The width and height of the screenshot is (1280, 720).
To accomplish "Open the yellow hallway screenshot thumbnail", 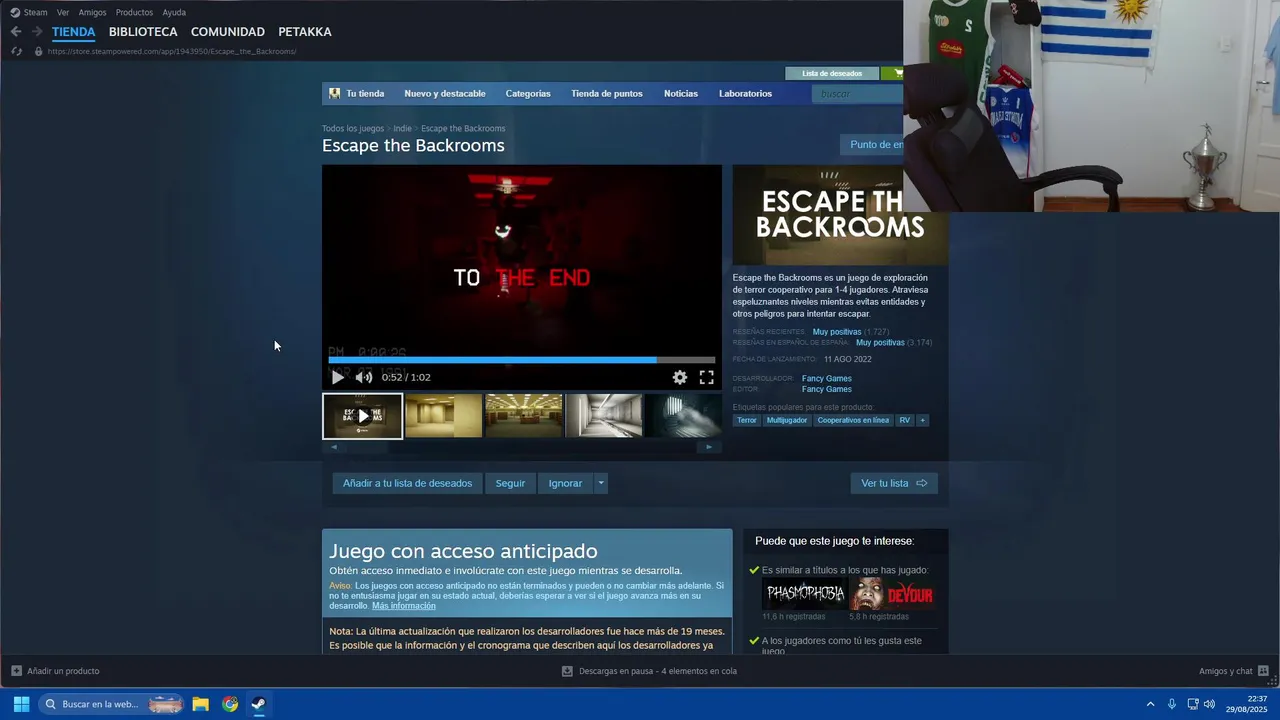I will pos(444,416).
